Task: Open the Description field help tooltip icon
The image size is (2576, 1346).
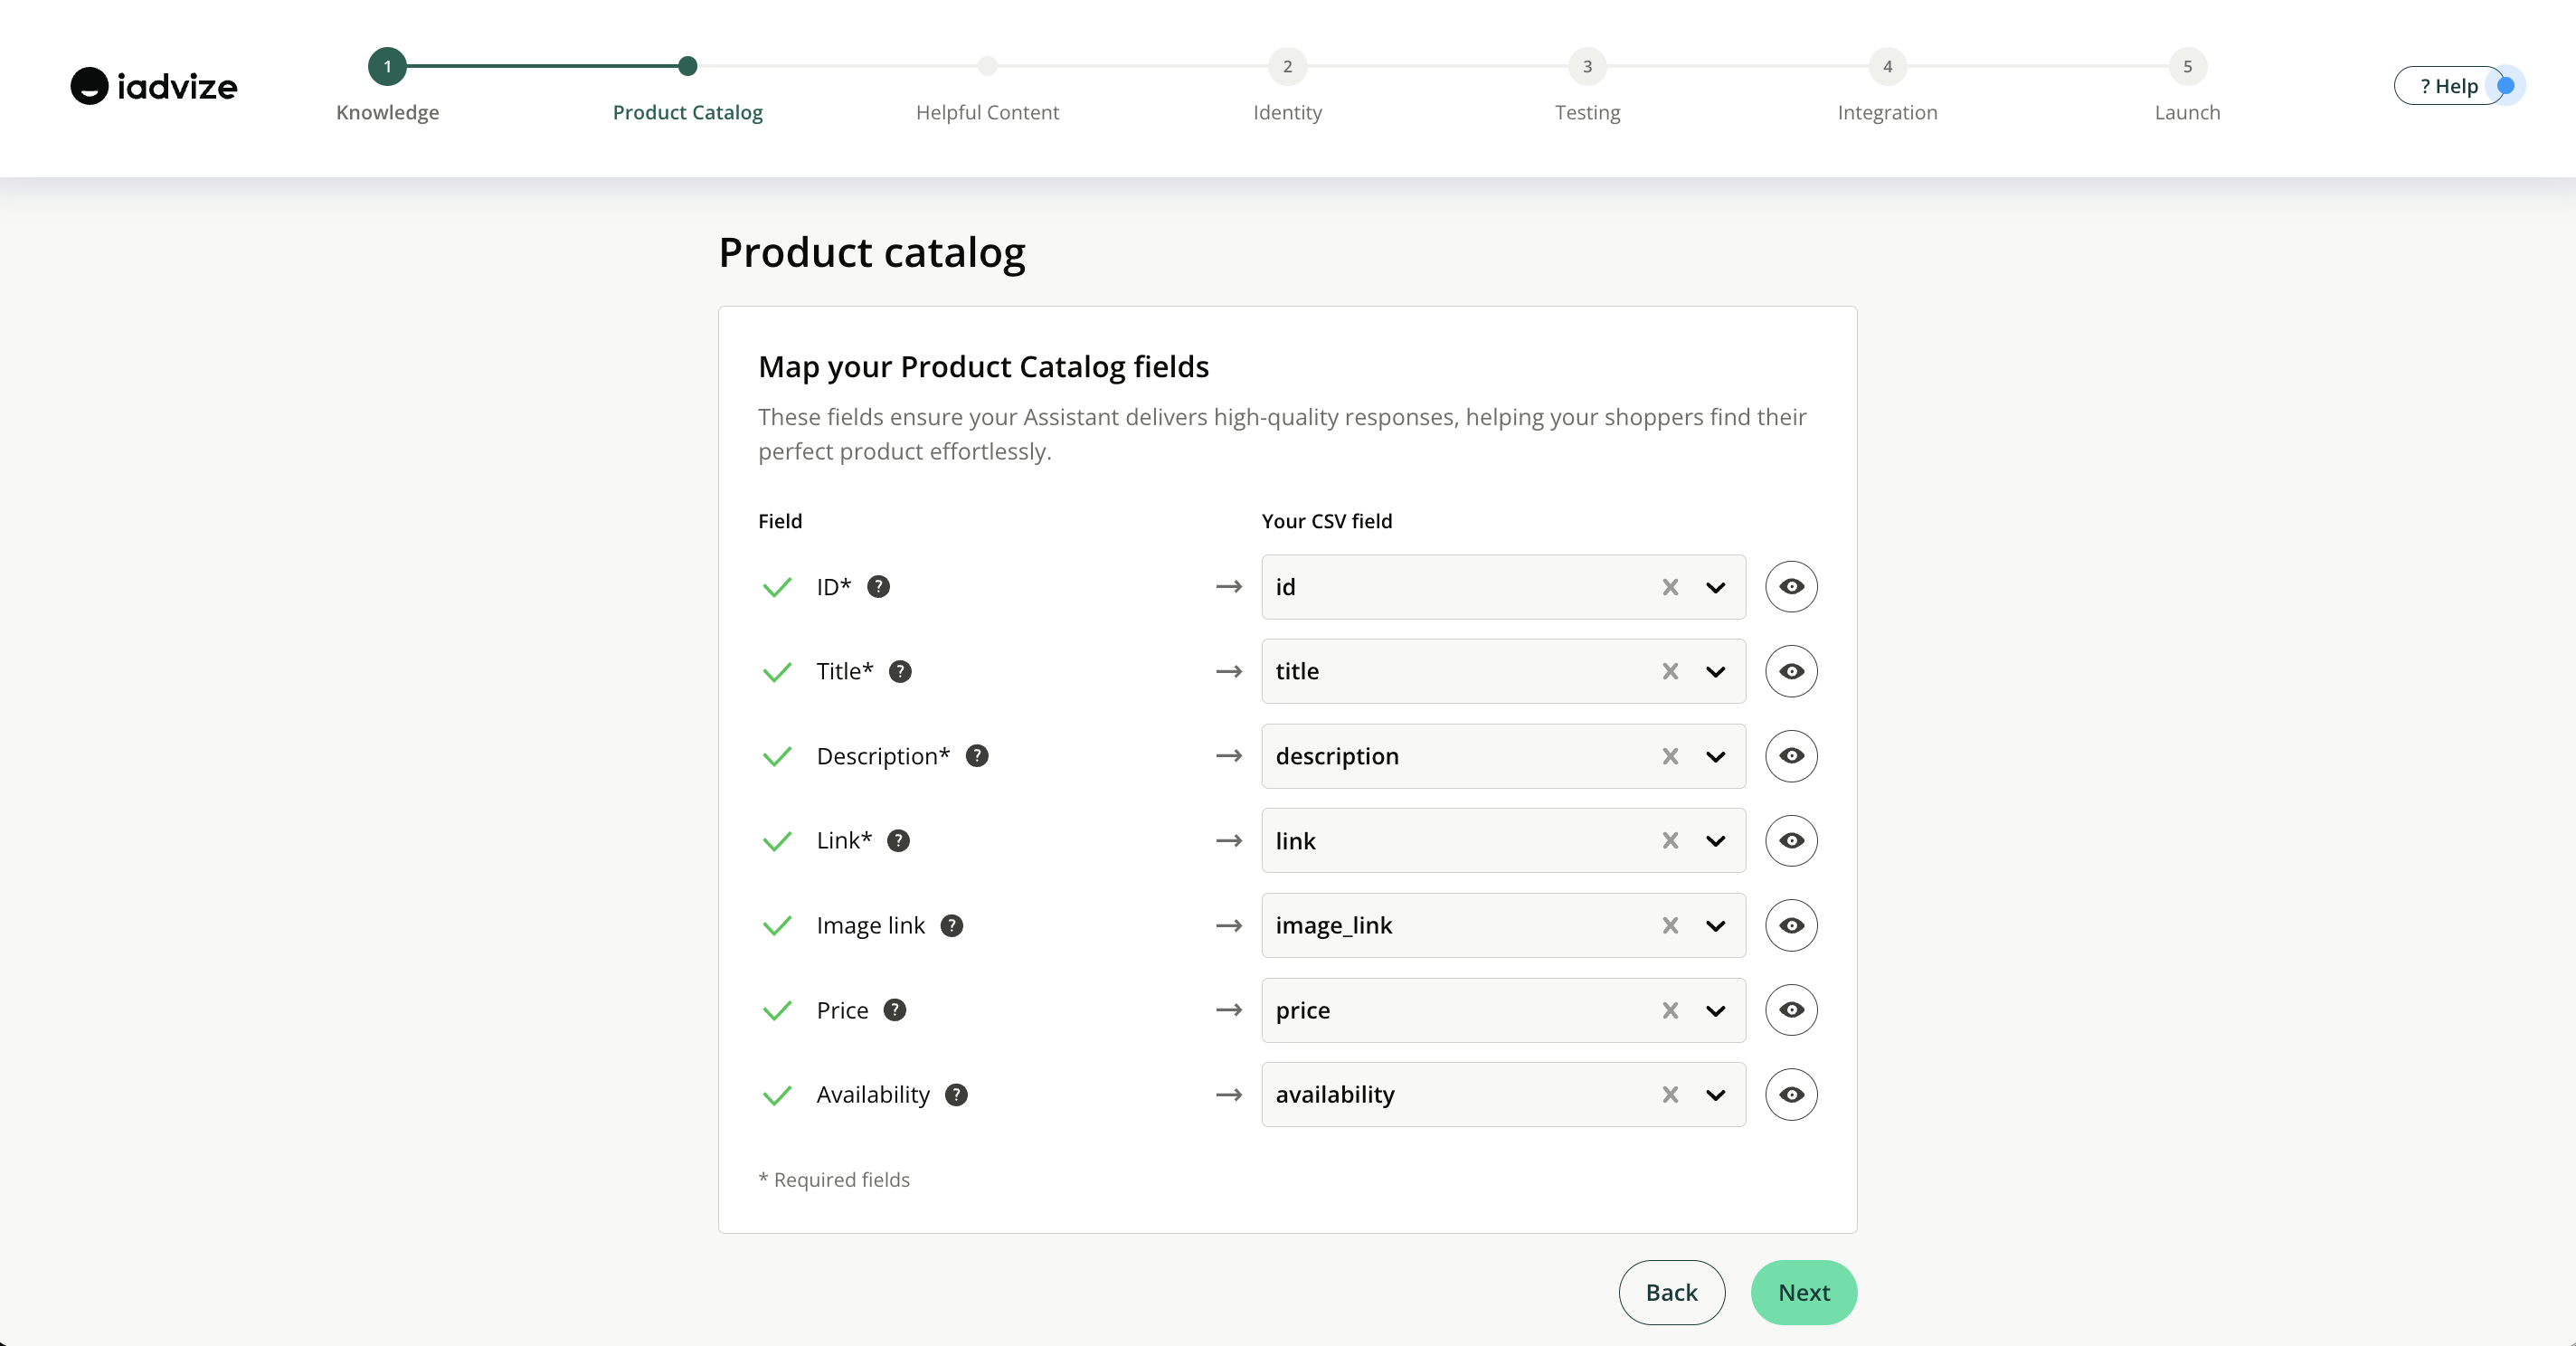Action: tap(977, 756)
